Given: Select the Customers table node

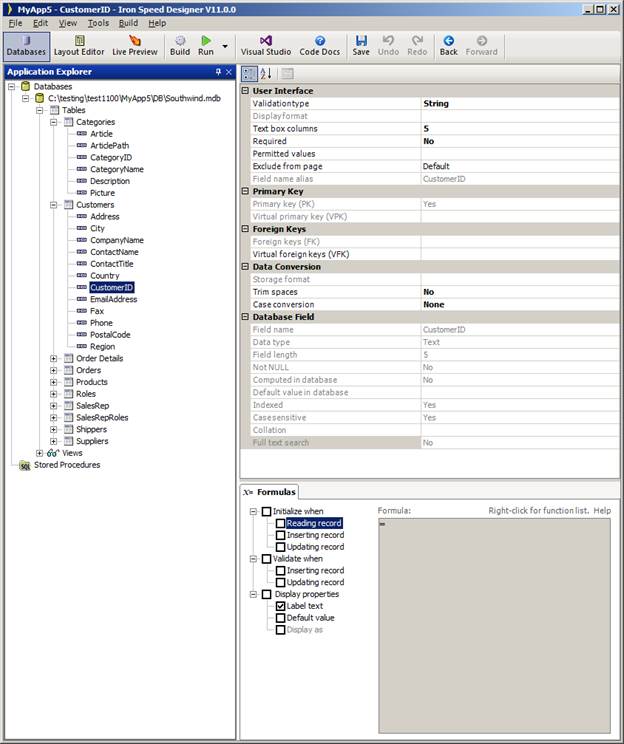Looking at the screenshot, I should (x=95, y=205).
